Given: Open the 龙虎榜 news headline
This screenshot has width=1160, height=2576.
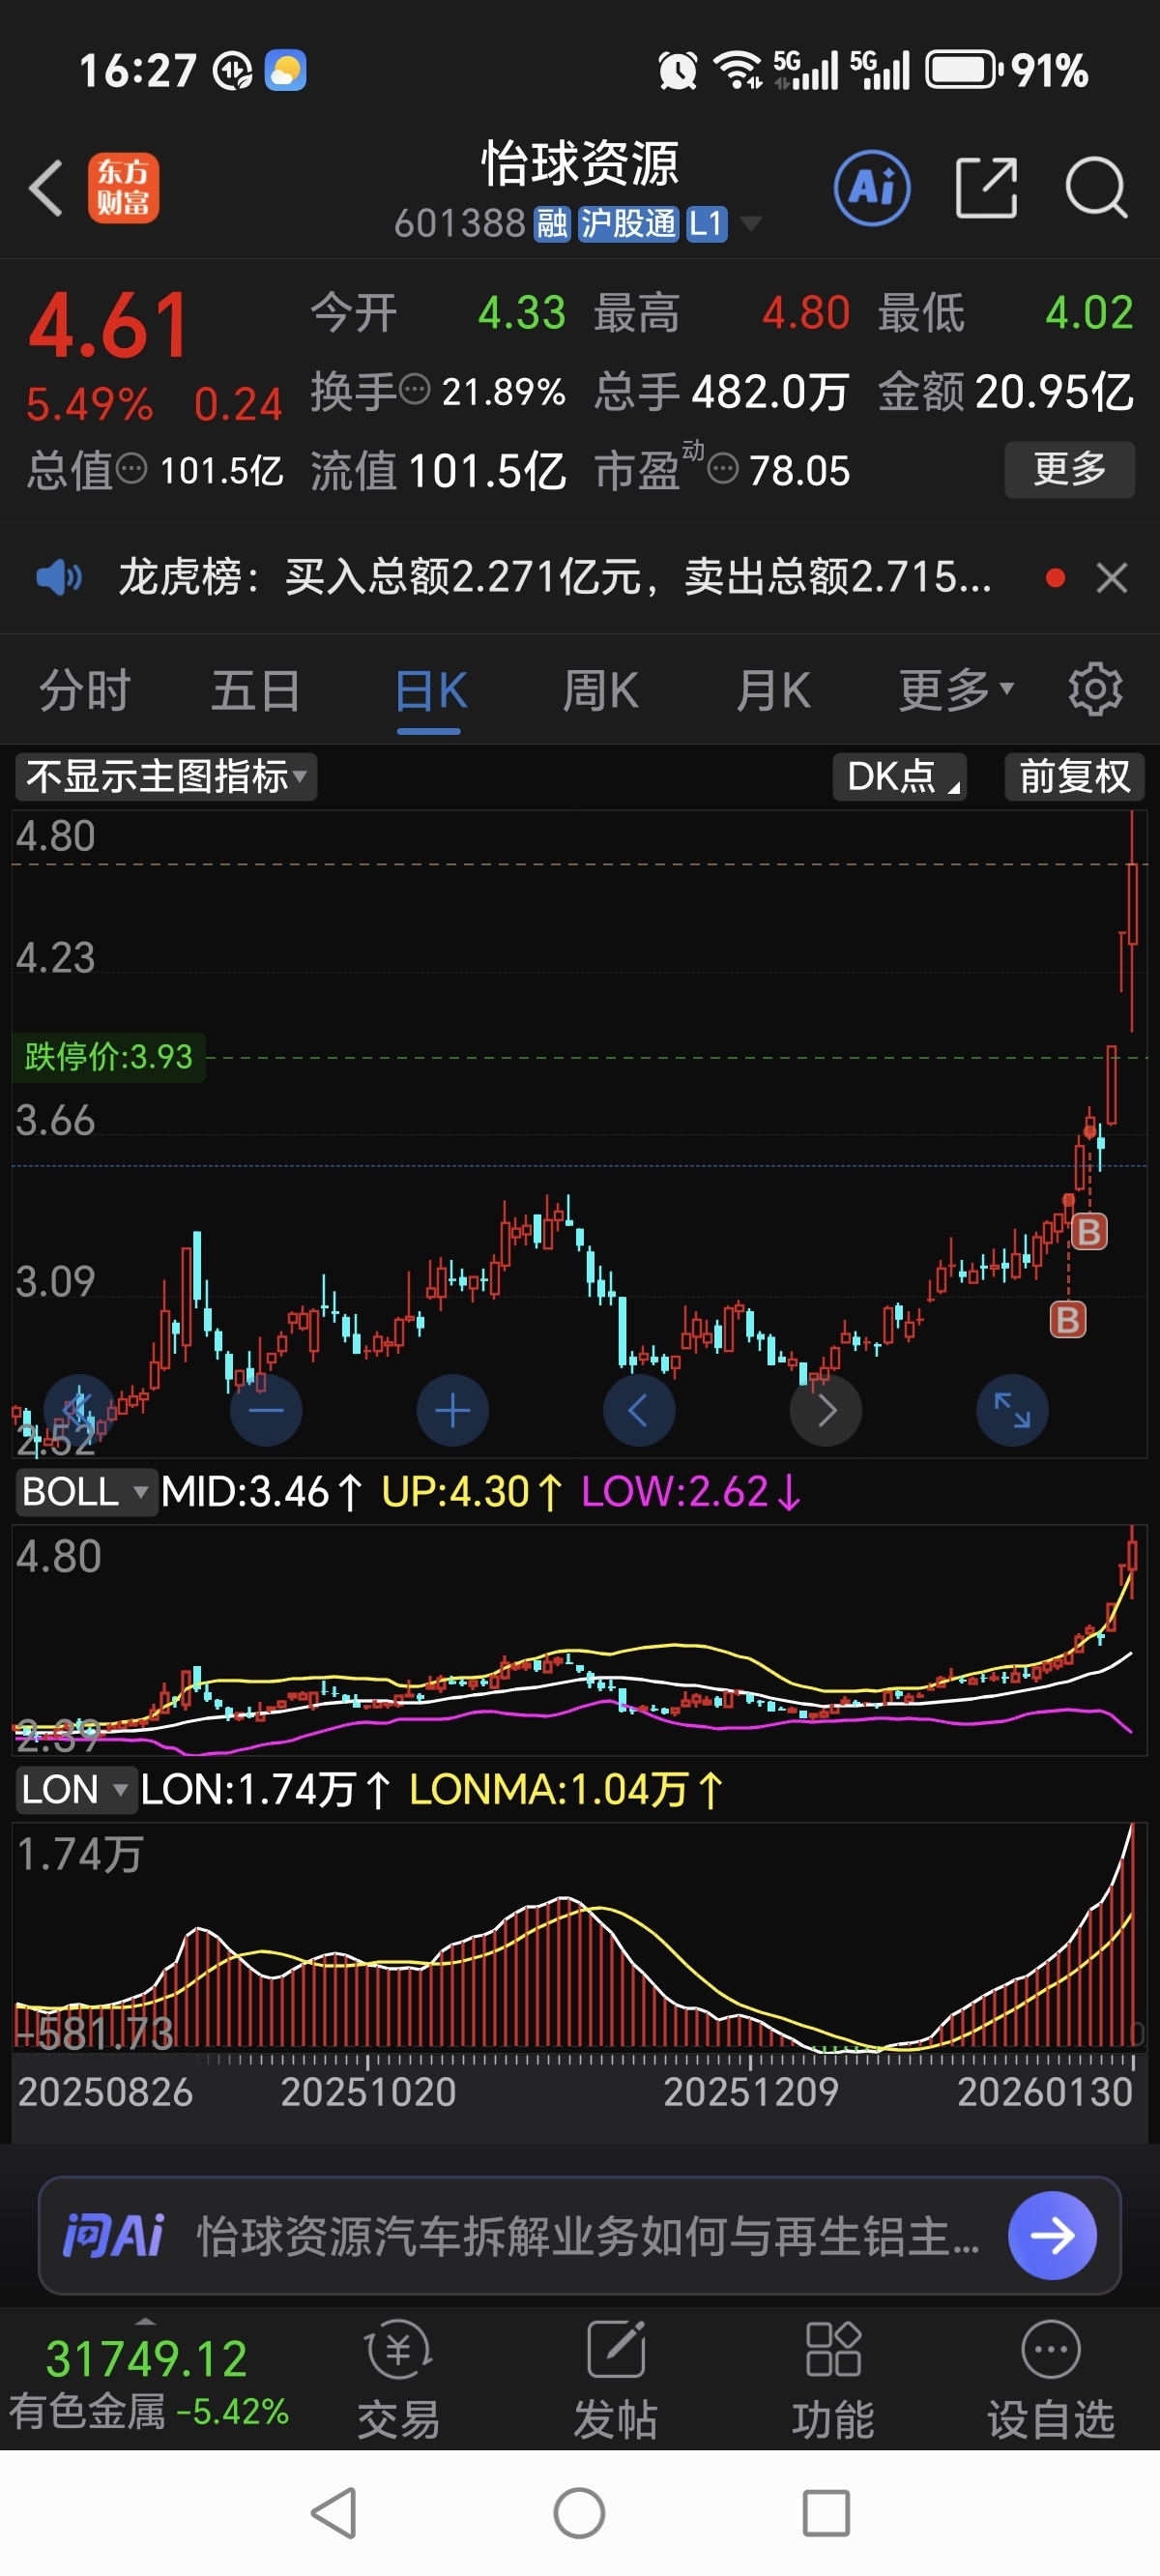Looking at the screenshot, I should pos(555,577).
